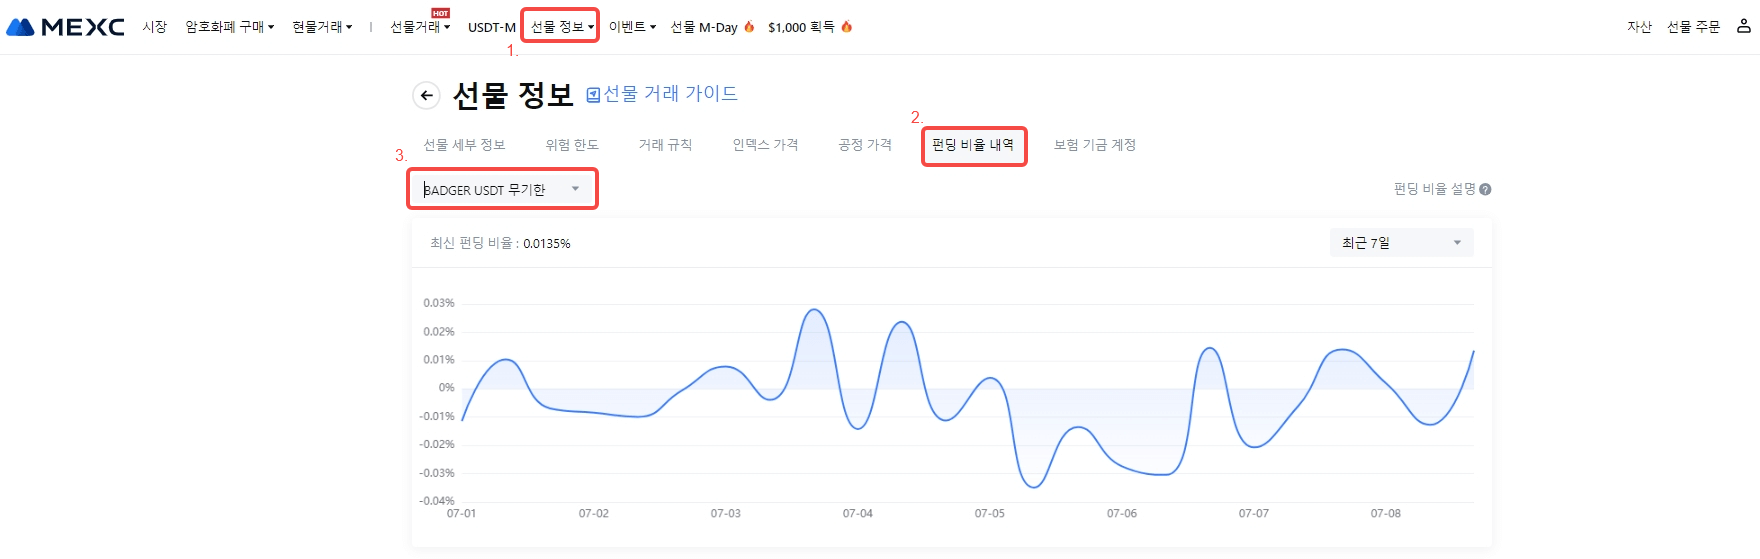Image resolution: width=1760 pixels, height=559 pixels.
Task: Switch to the 펀딩 비율 내역 tab
Action: point(973,145)
